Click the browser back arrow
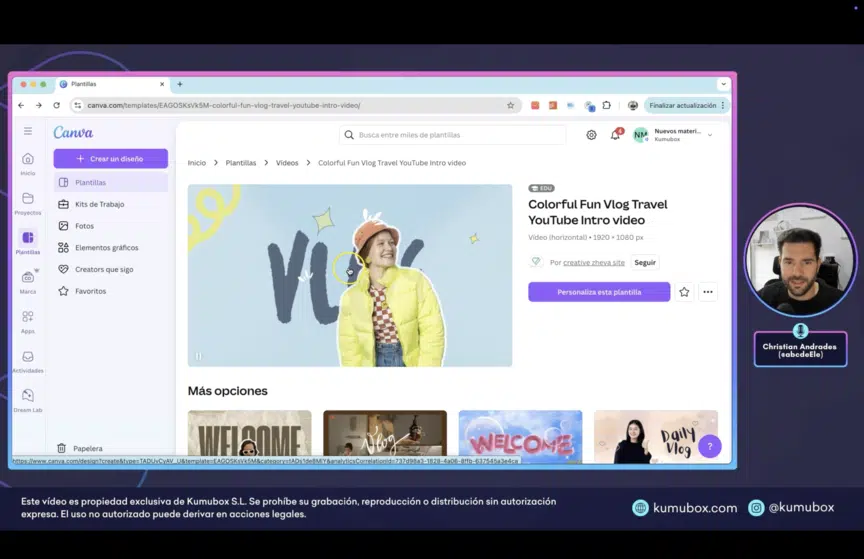864x559 pixels. click(x=21, y=105)
